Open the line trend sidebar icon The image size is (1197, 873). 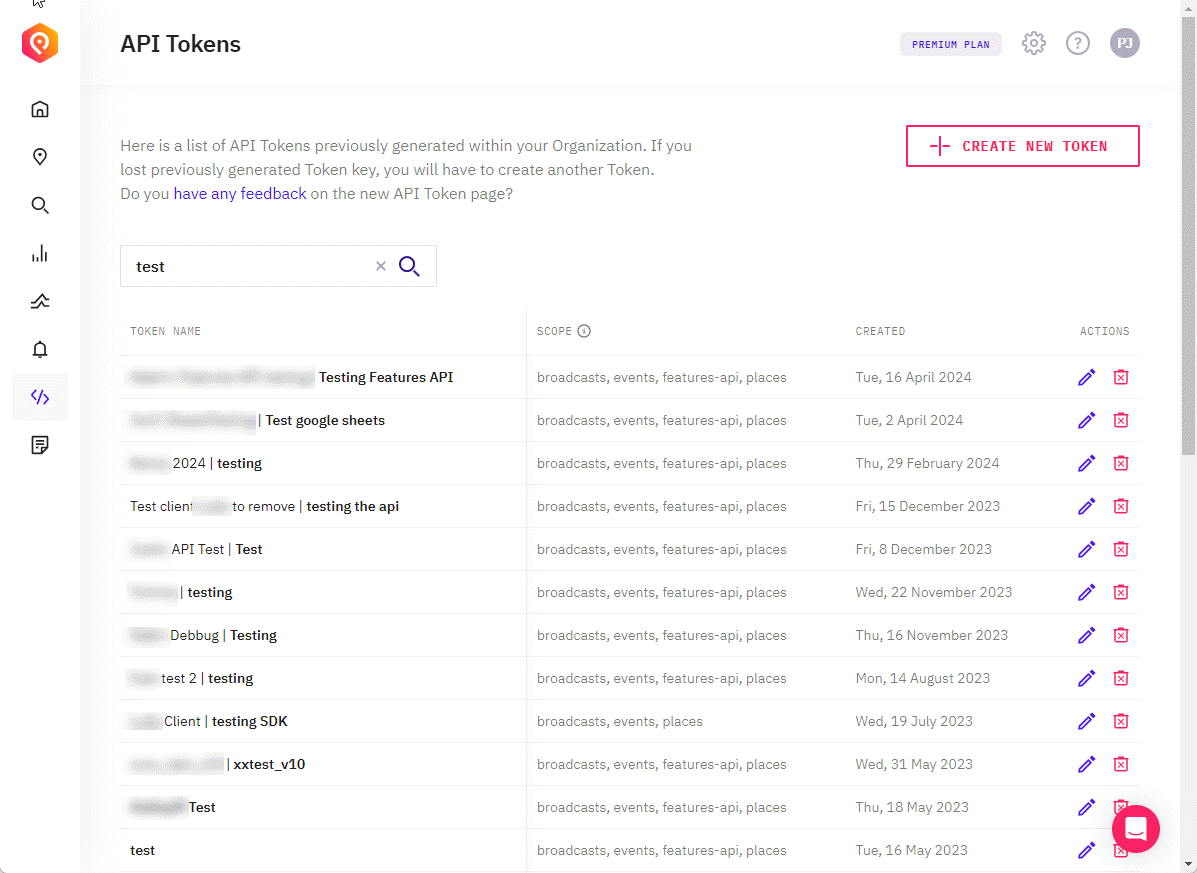[40, 301]
